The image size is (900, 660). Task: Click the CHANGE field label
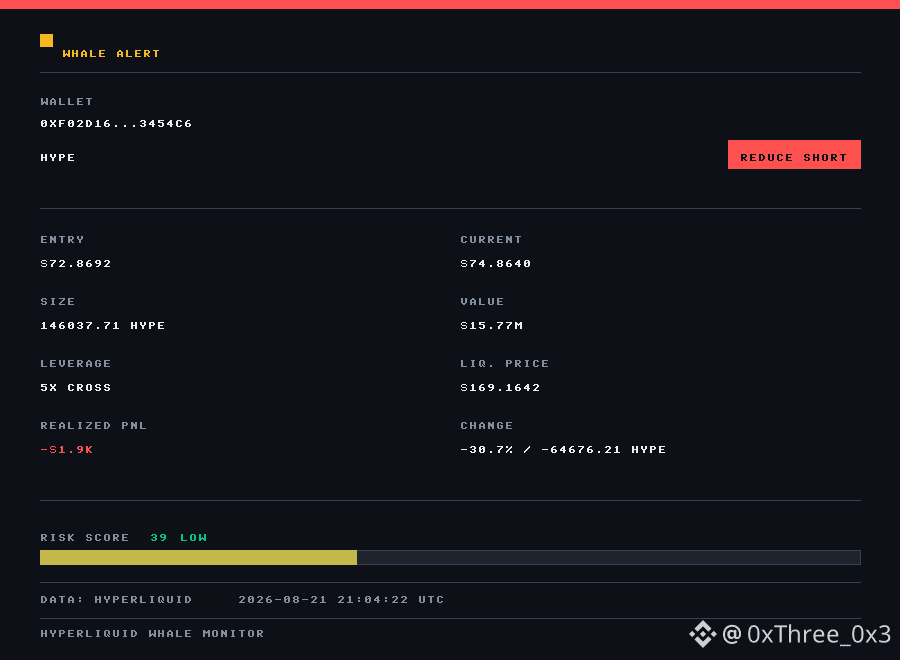487,425
